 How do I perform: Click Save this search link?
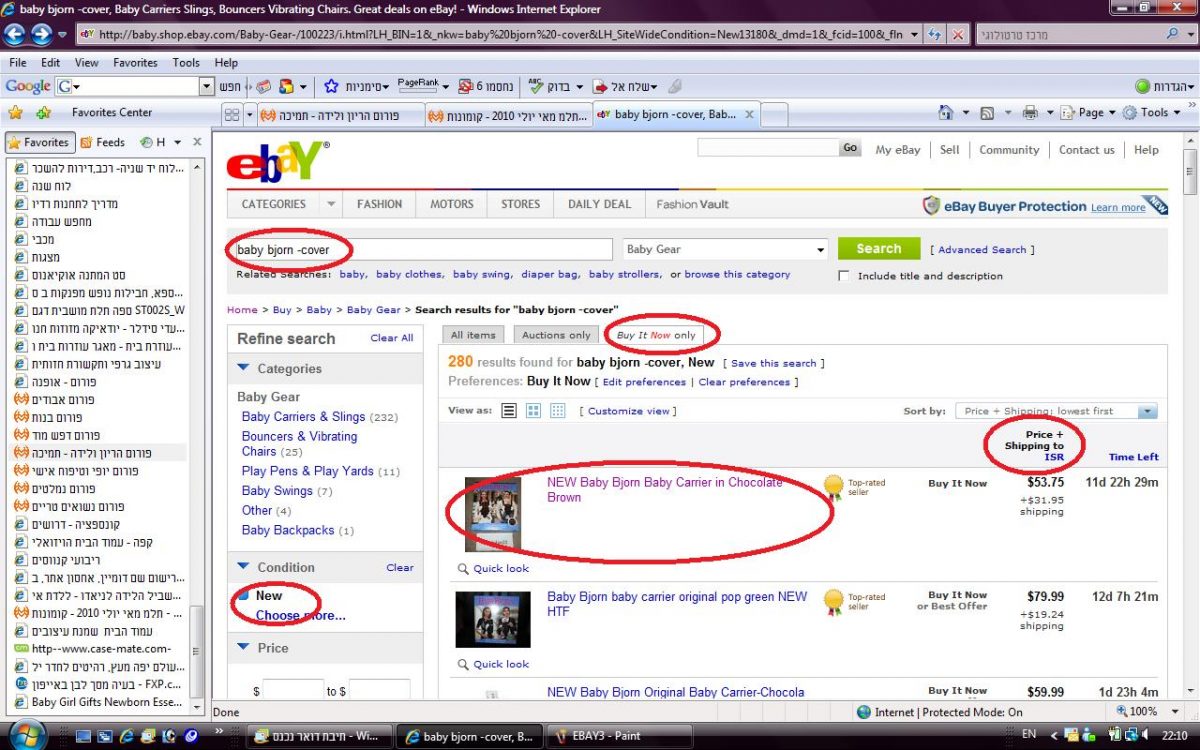773,363
